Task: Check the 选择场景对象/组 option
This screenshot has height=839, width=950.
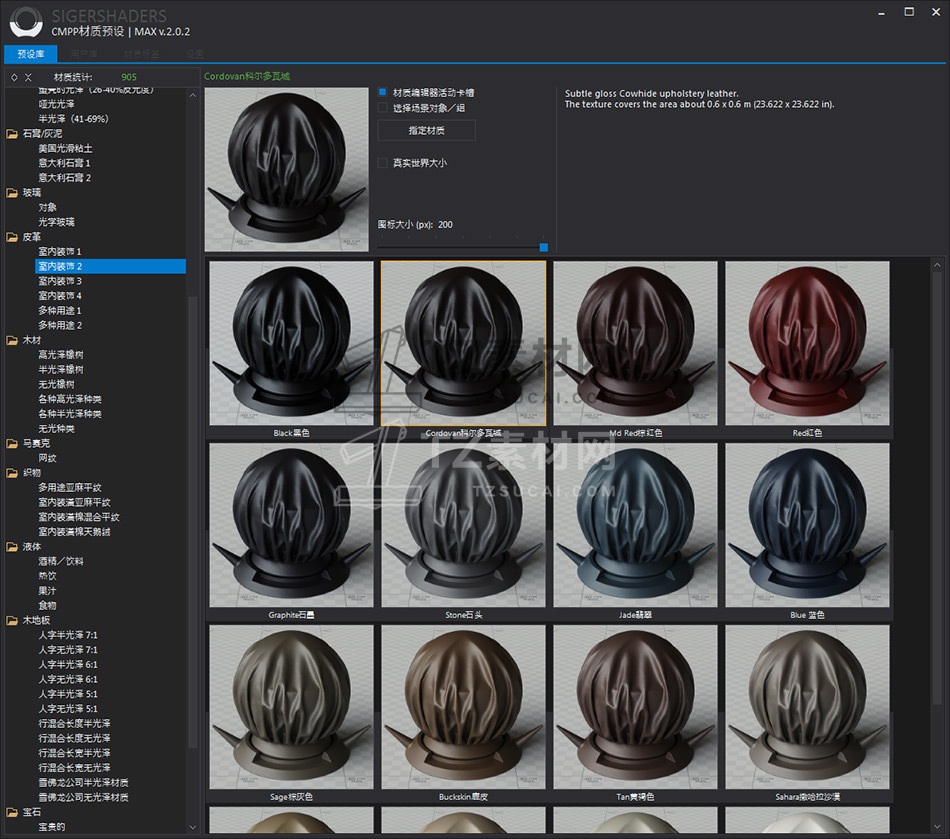Action: coord(382,108)
